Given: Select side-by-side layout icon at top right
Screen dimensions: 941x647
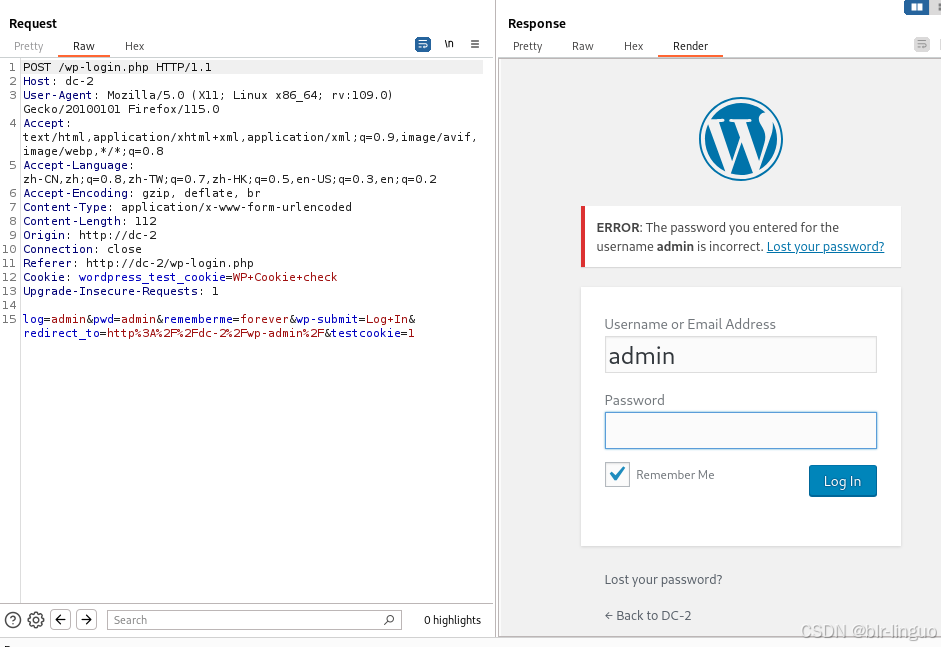Looking at the screenshot, I should [916, 7].
